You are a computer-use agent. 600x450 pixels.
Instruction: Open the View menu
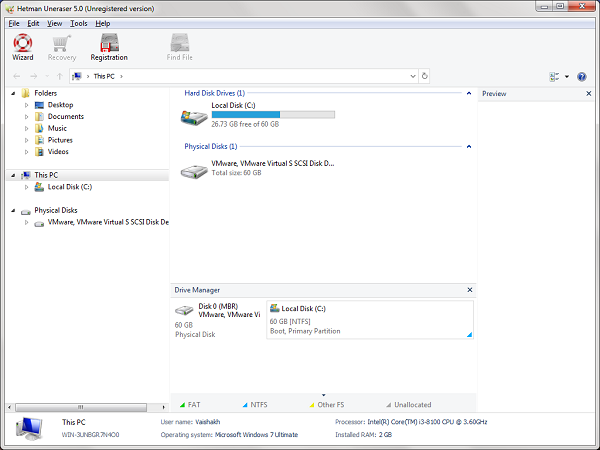[x=54, y=23]
